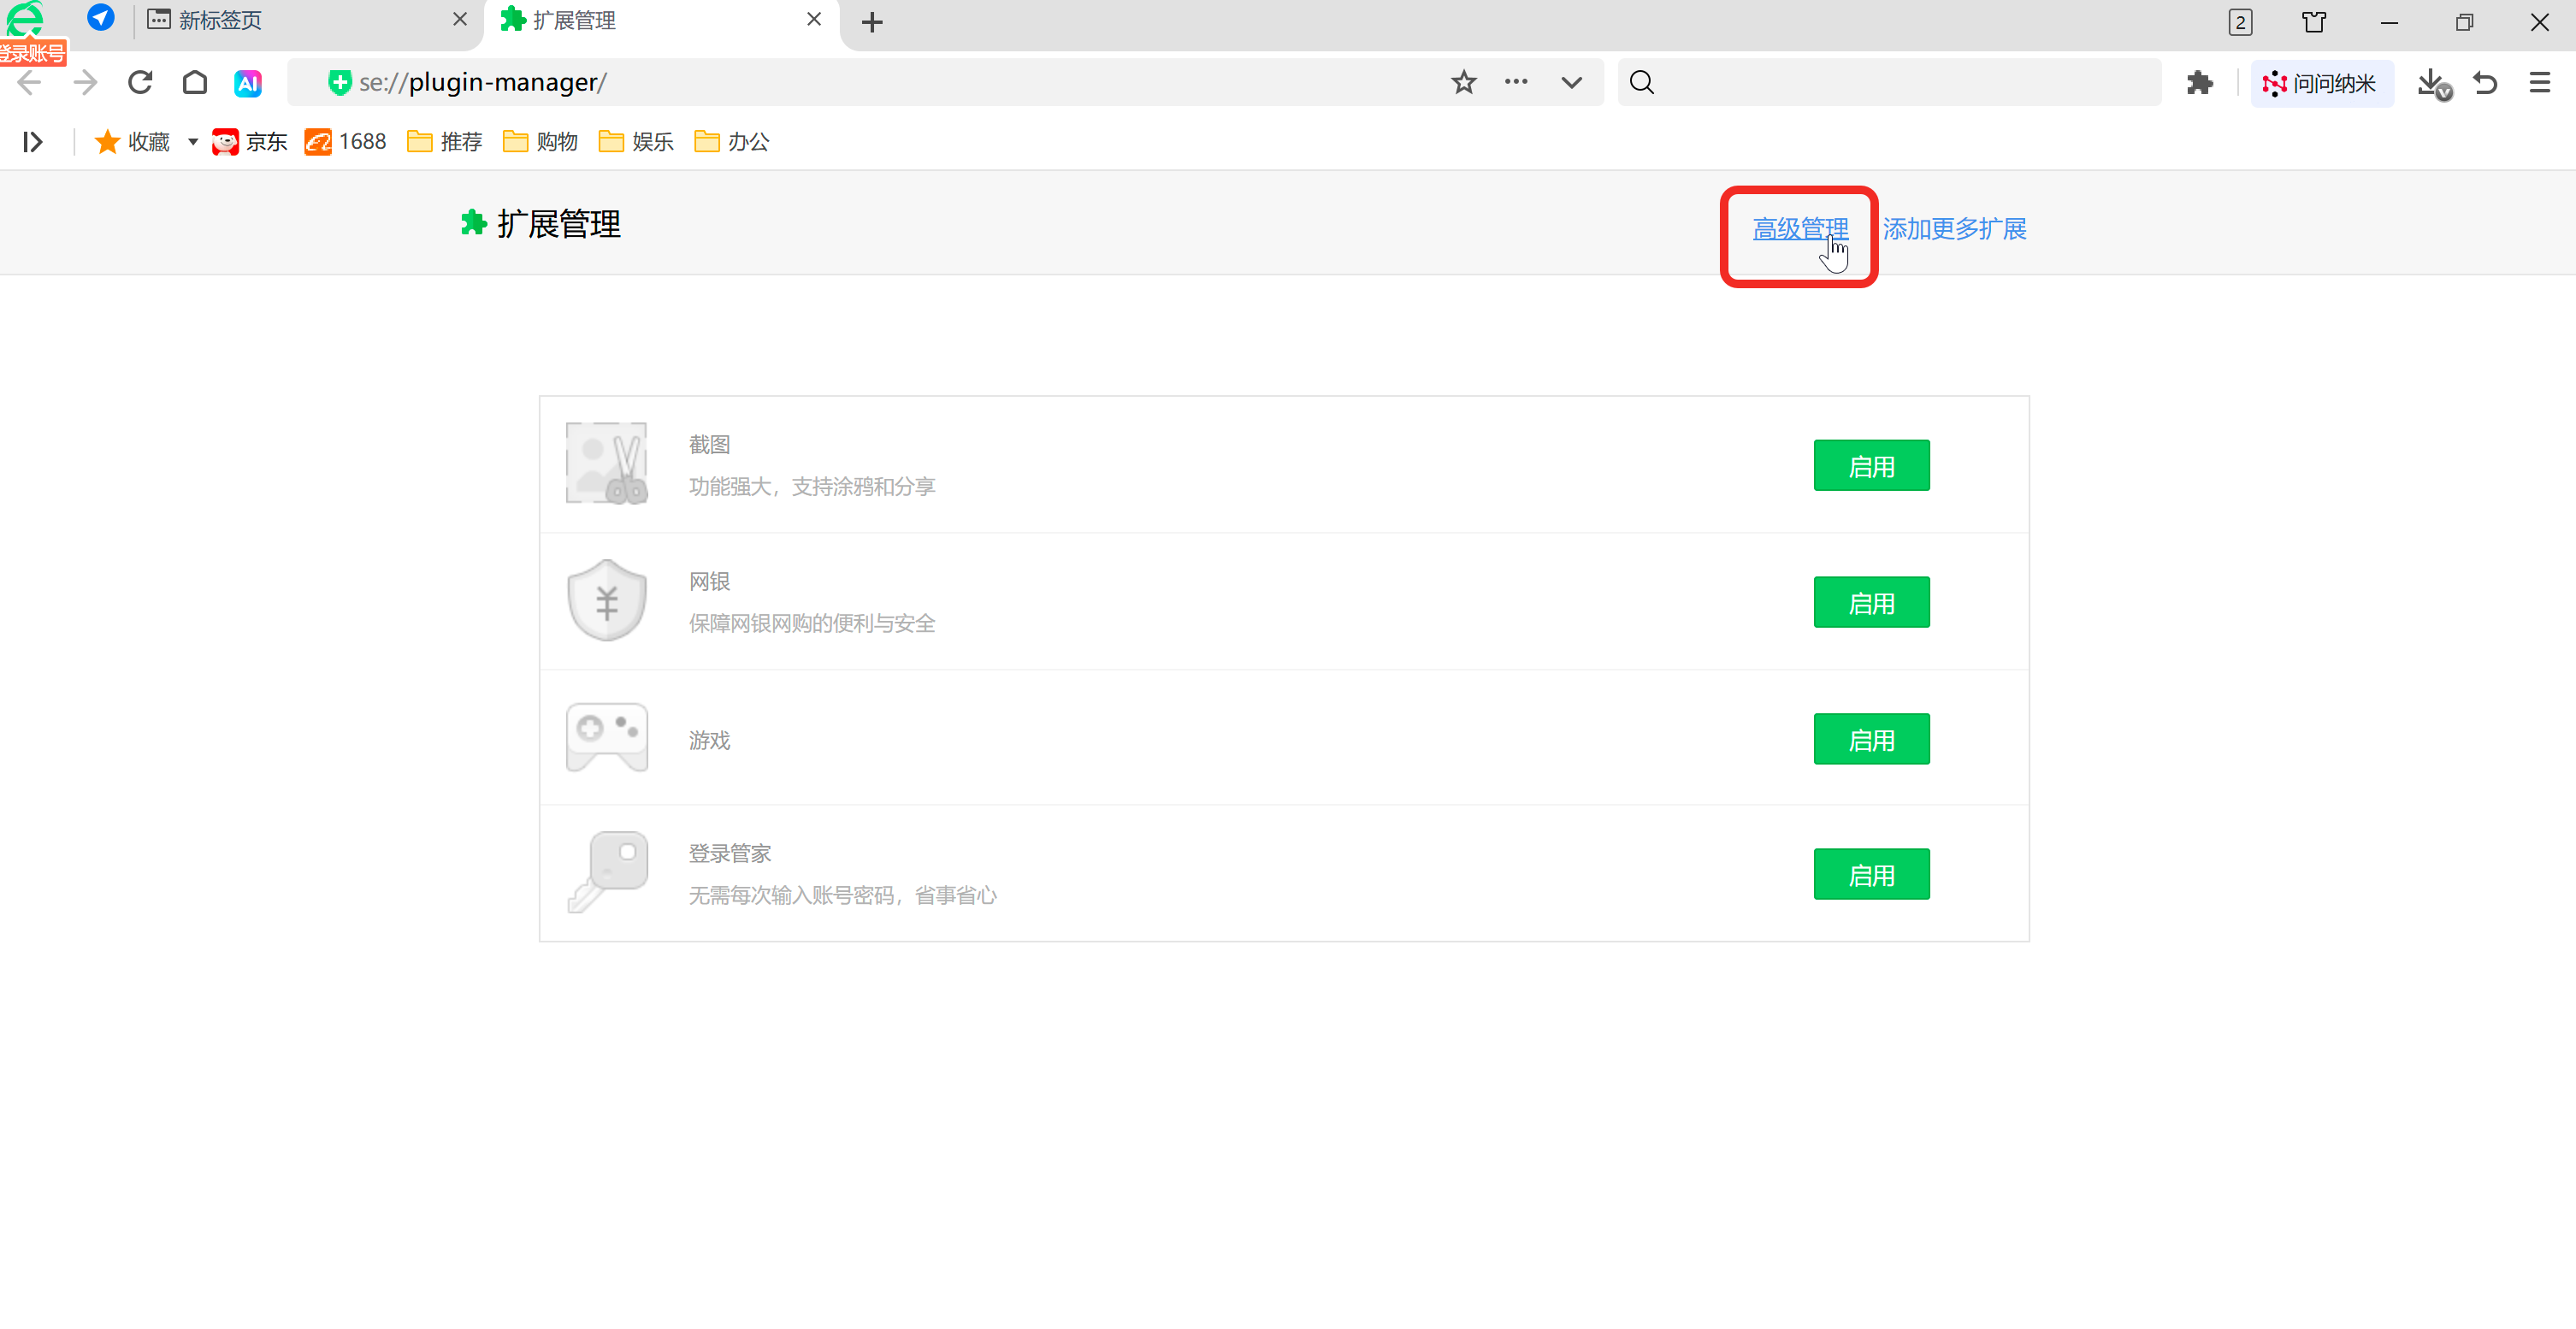Open a new tab with plus button
Viewport: 2576px width, 1329px height.
872,22
